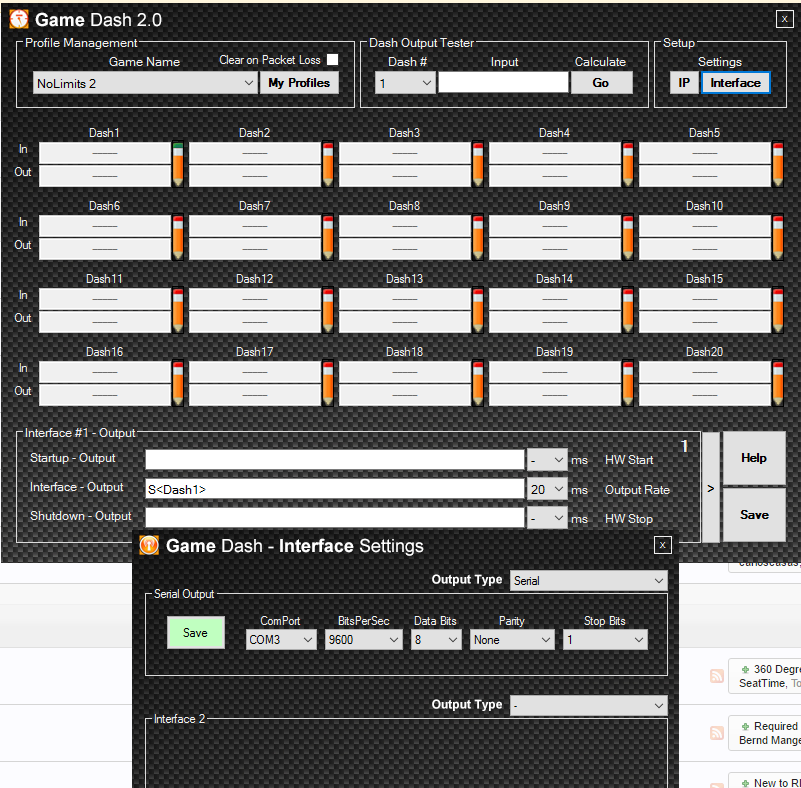
Task: Open the Parity dropdown showing None
Action: click(512, 639)
